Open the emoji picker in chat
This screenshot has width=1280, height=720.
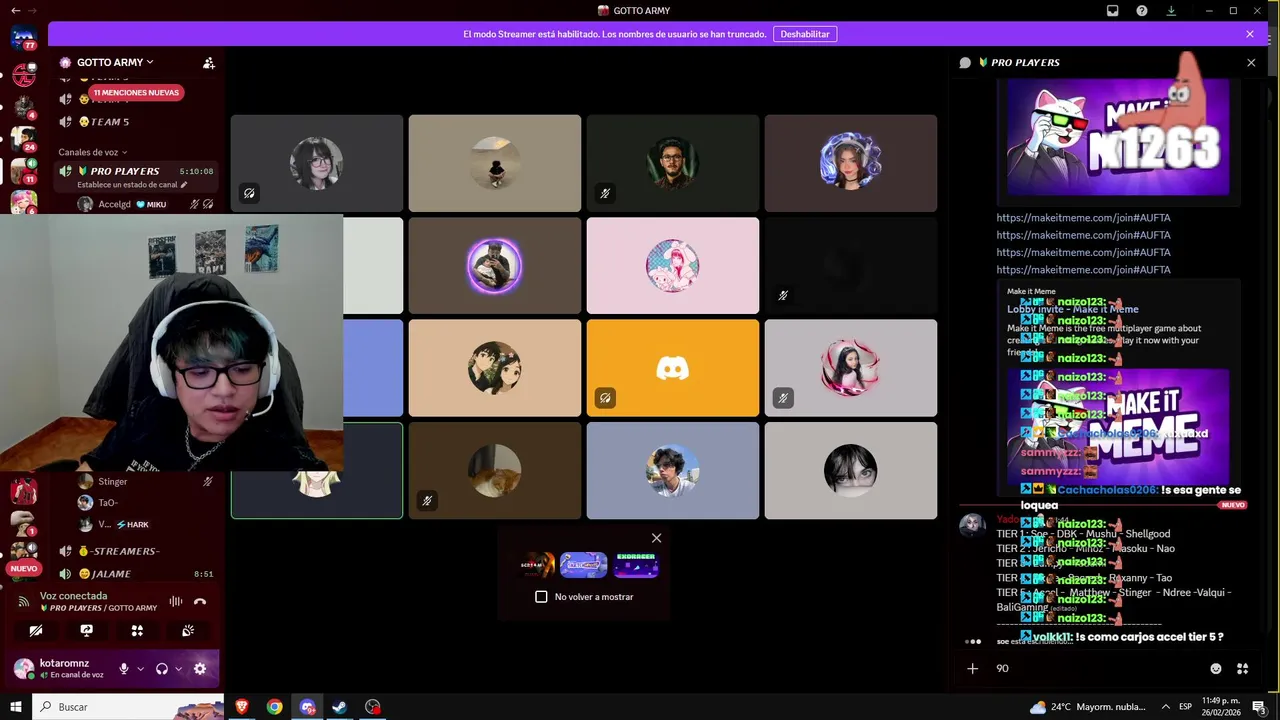(1216, 668)
